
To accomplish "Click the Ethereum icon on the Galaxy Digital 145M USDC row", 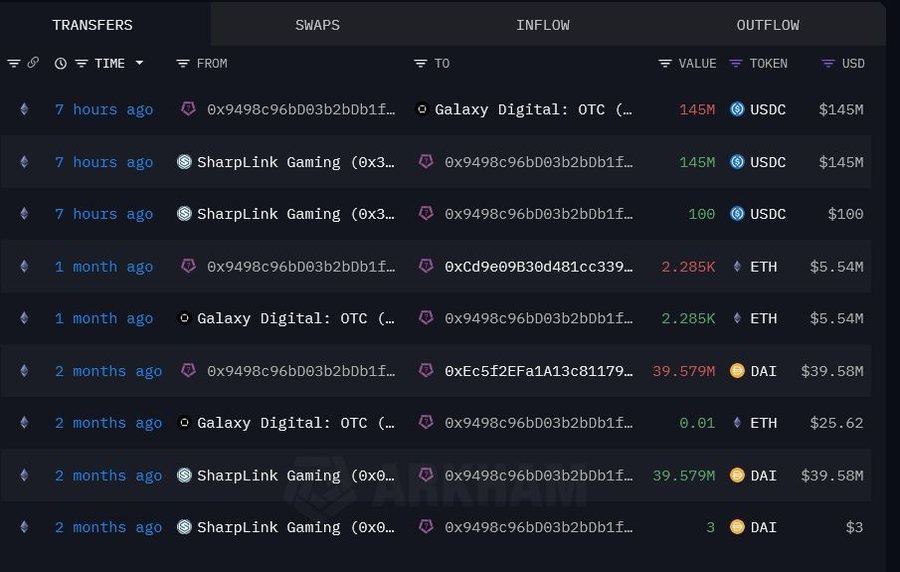I will pos(24,109).
